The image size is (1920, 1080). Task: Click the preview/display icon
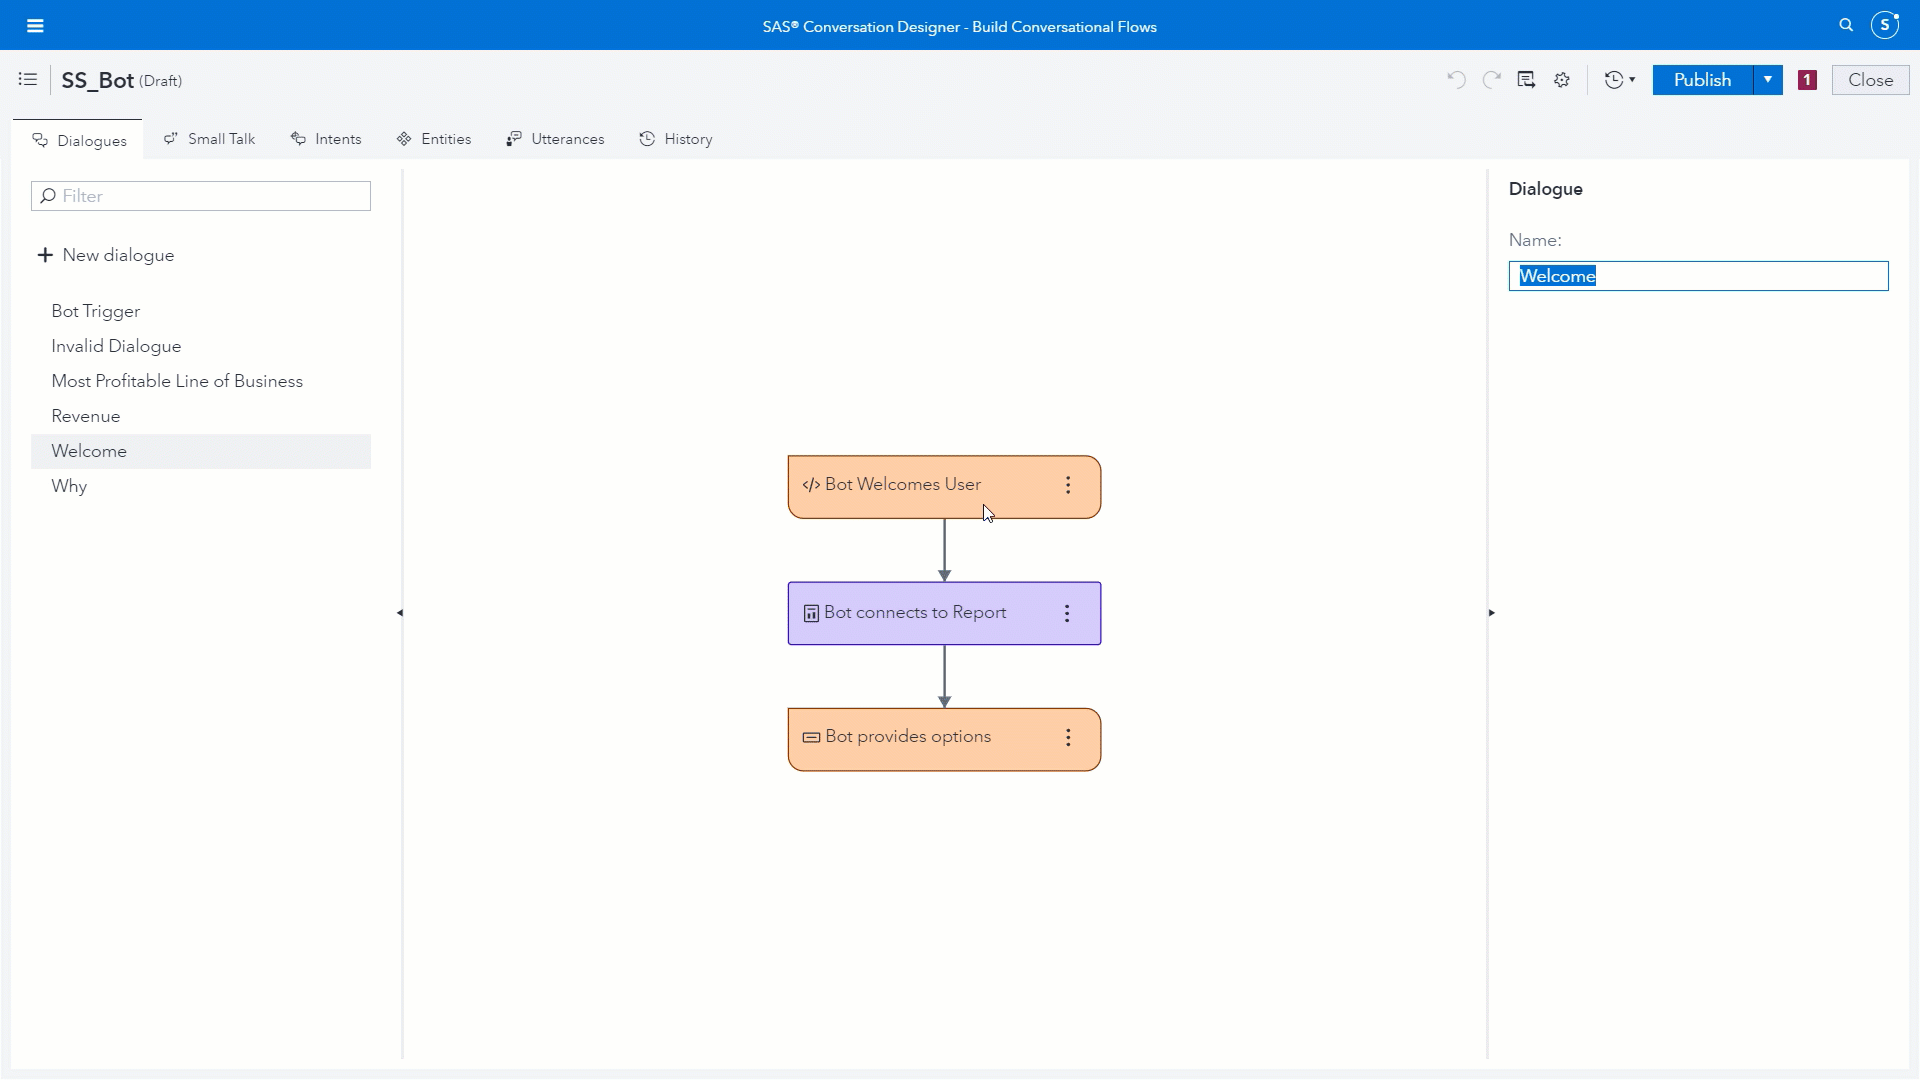tap(1527, 80)
